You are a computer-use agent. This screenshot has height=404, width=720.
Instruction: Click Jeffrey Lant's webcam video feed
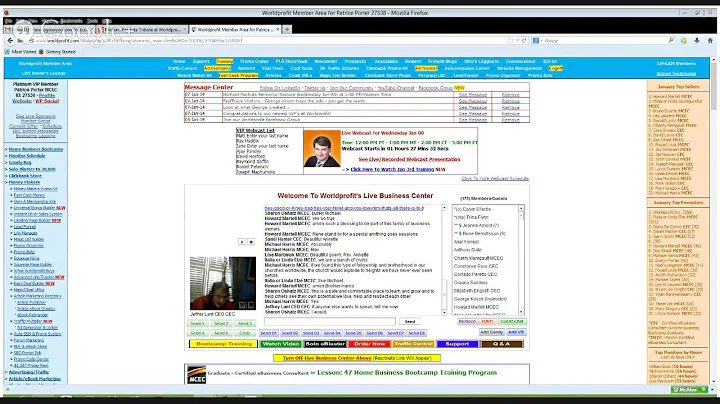coord(223,283)
